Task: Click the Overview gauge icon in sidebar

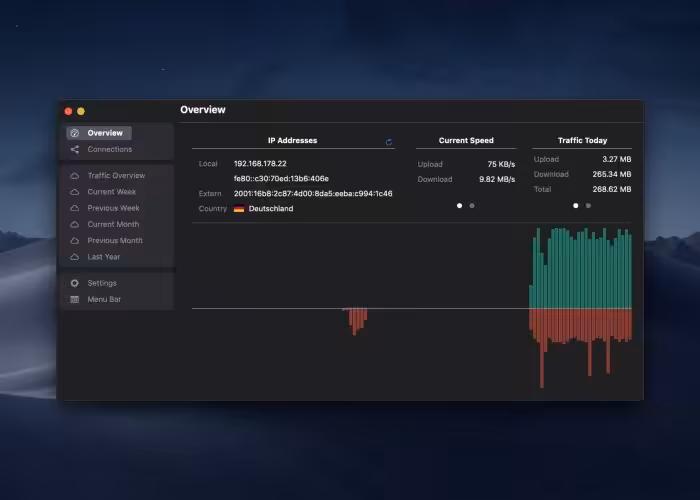Action: [75, 133]
